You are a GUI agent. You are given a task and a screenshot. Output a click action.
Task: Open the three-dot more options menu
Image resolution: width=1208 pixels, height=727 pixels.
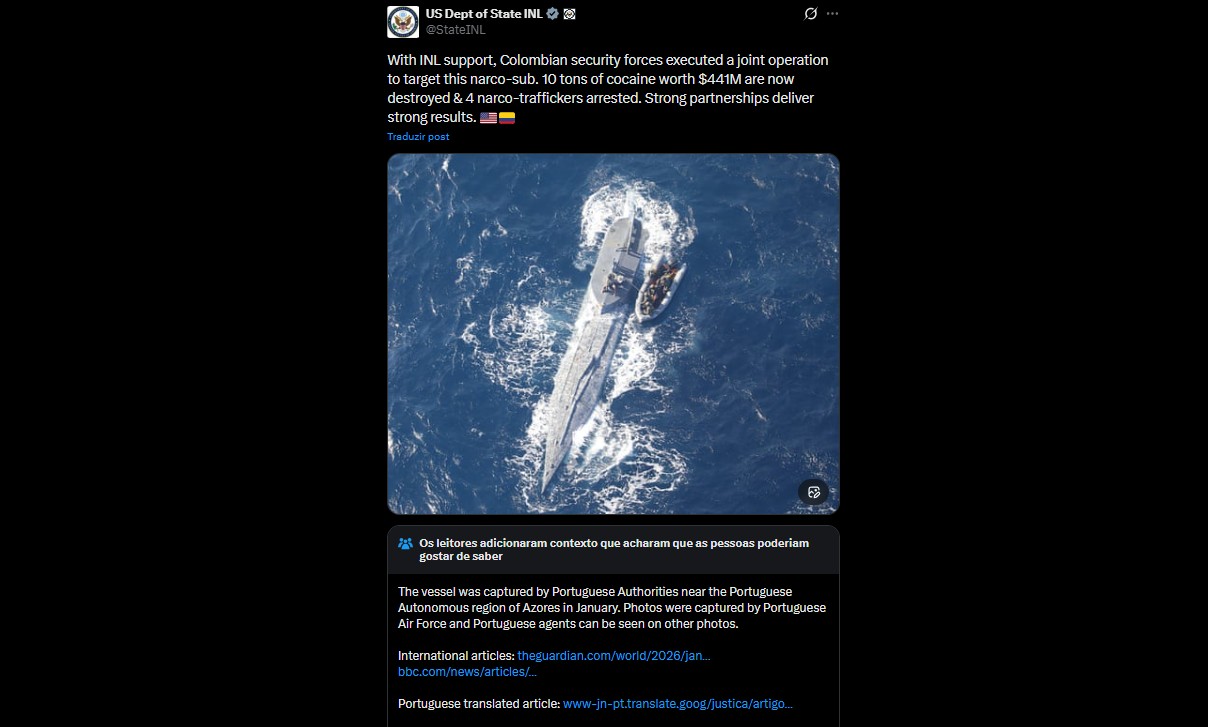click(x=832, y=14)
